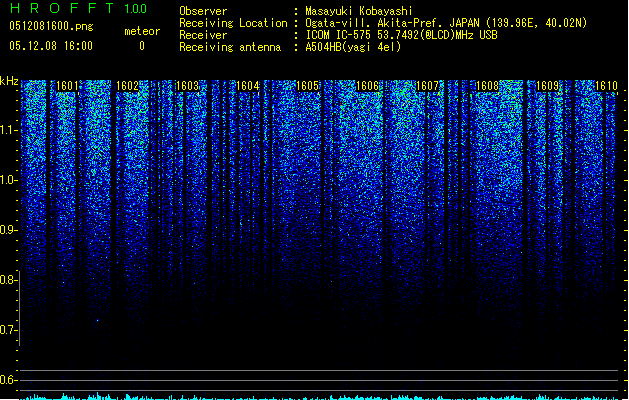This screenshot has width=629, height=400.
Task: Click the 1603 time marker
Action: [187, 86]
